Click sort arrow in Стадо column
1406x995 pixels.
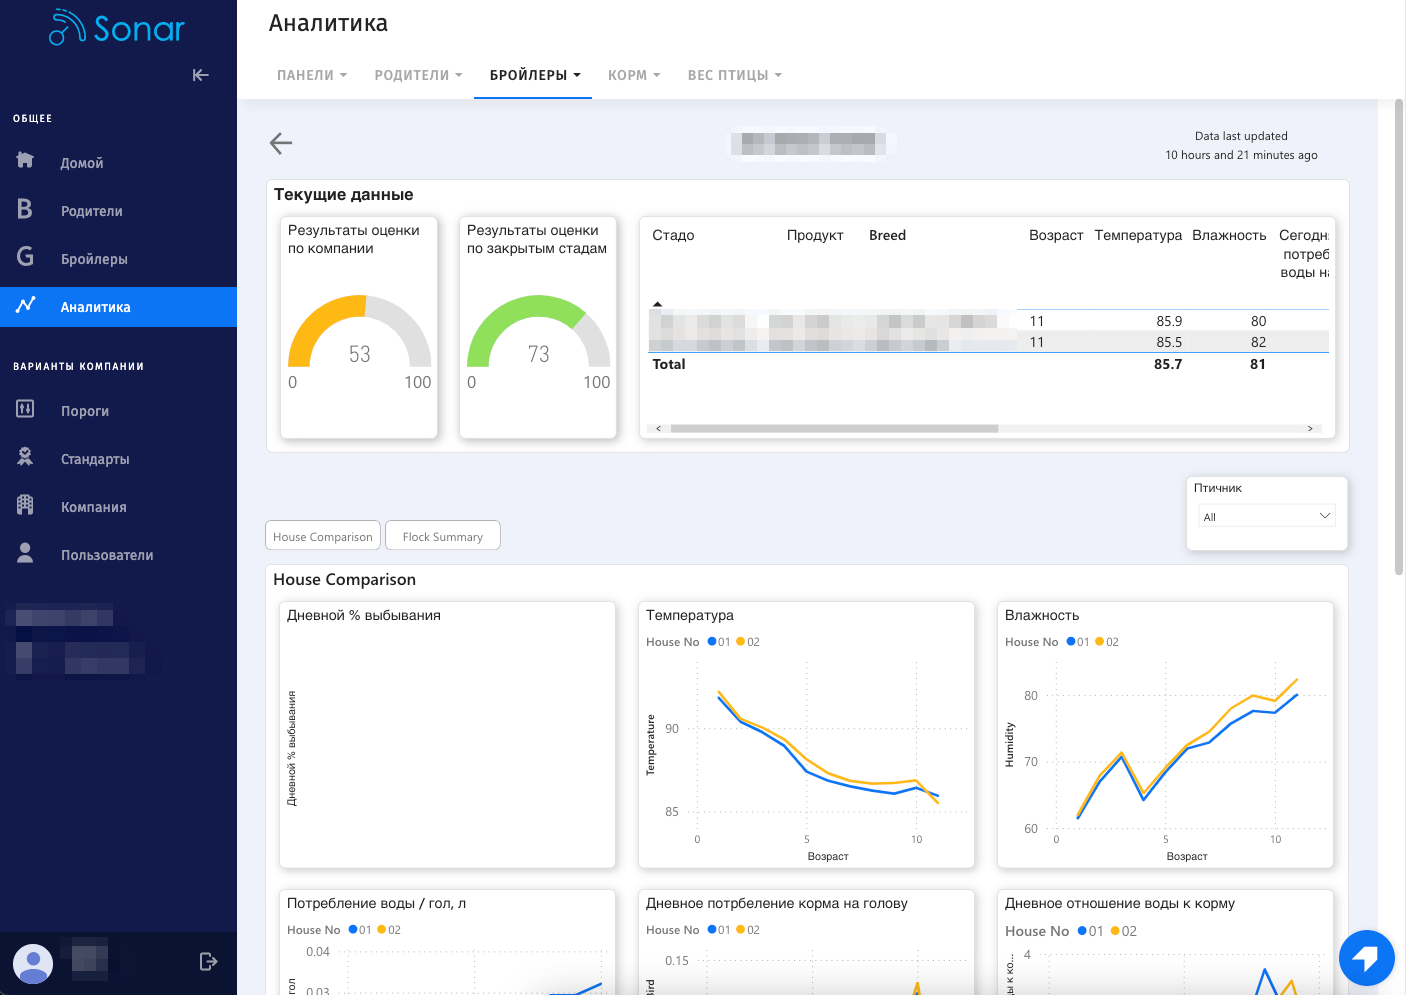(x=657, y=303)
